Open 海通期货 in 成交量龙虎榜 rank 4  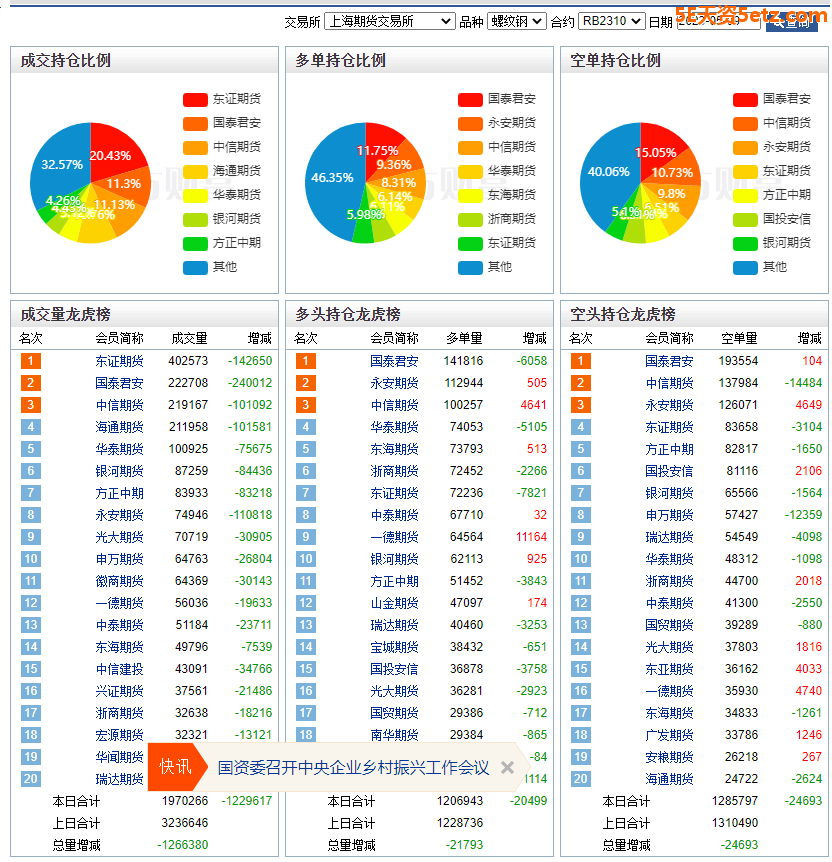click(119, 427)
